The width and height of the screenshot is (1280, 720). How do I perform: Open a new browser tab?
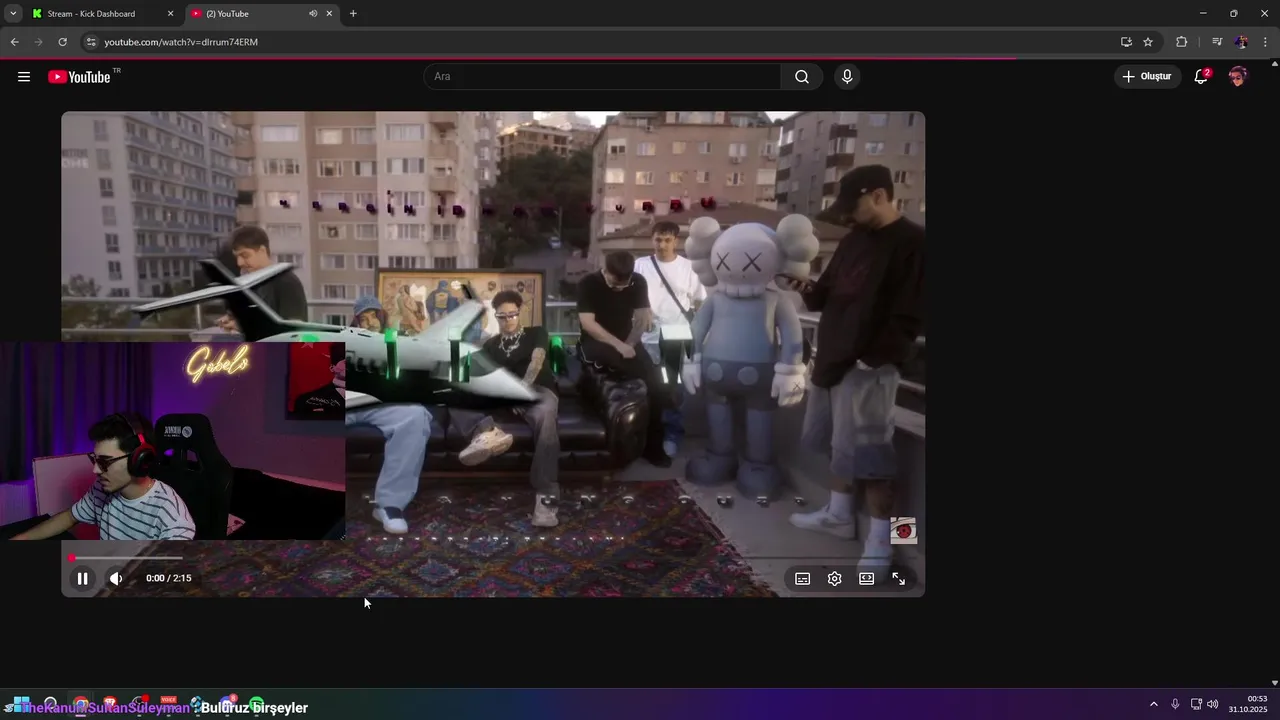click(x=353, y=14)
